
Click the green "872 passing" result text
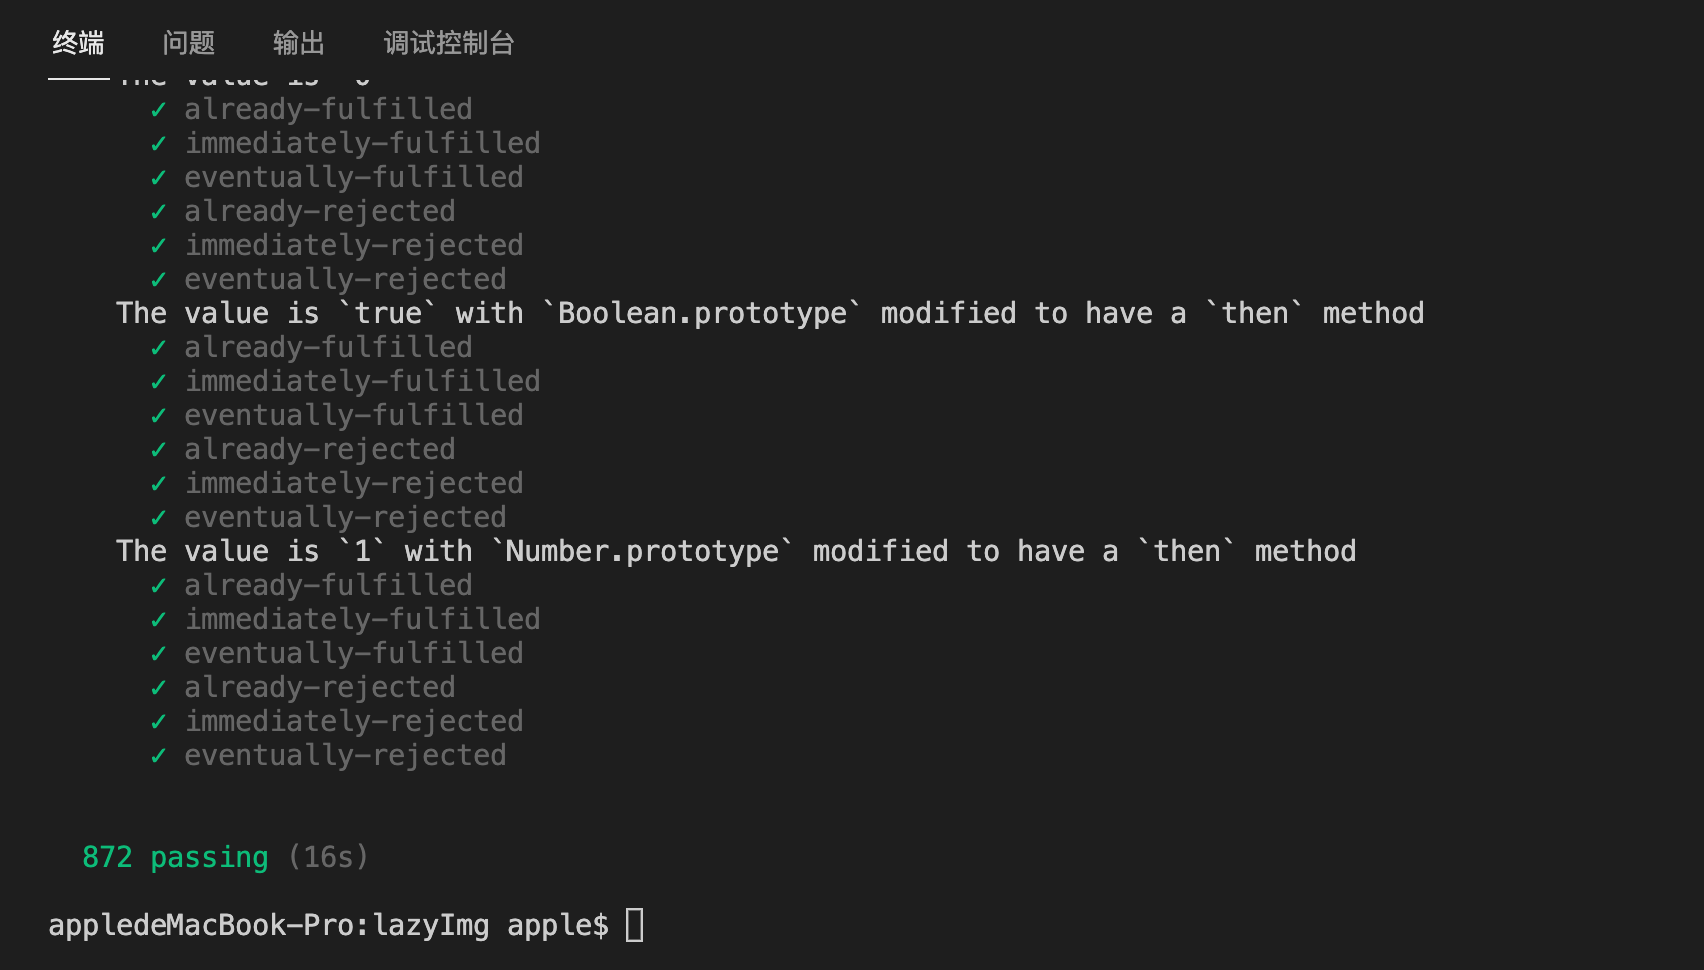(x=175, y=857)
